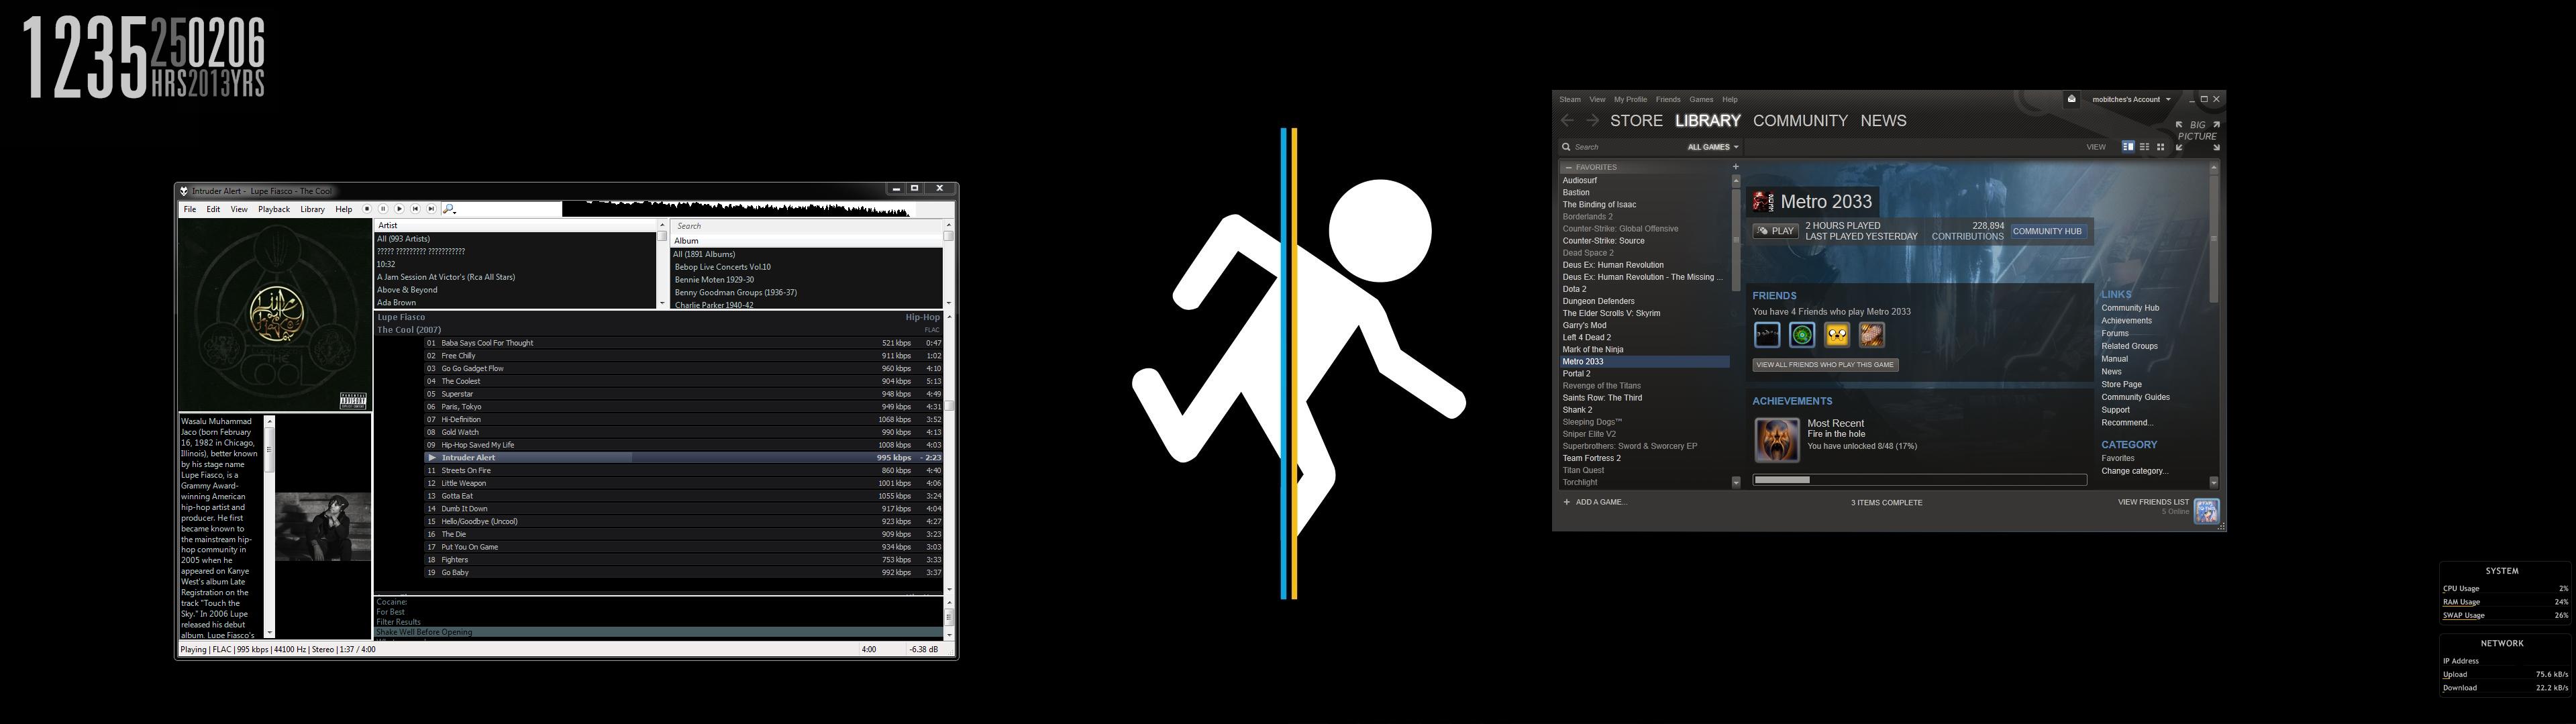
Task: Click Change category... link
Action: click(x=2134, y=471)
